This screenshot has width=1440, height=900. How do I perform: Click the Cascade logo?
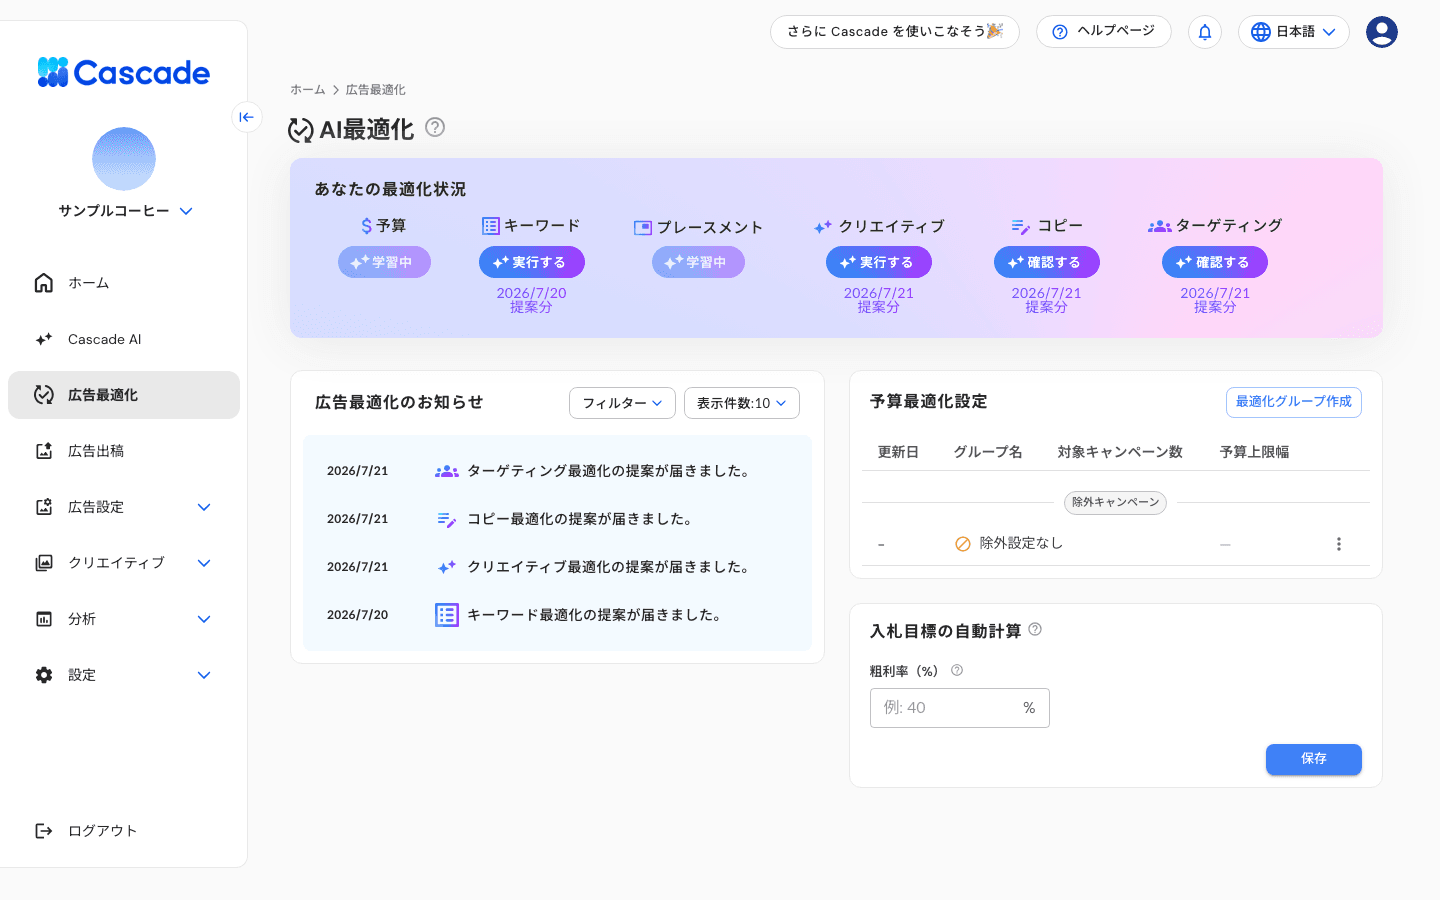pos(124,72)
